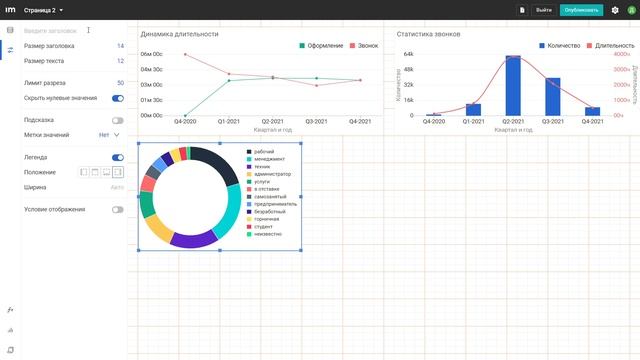Open the settings sliders tab in sidebar

[10, 50]
